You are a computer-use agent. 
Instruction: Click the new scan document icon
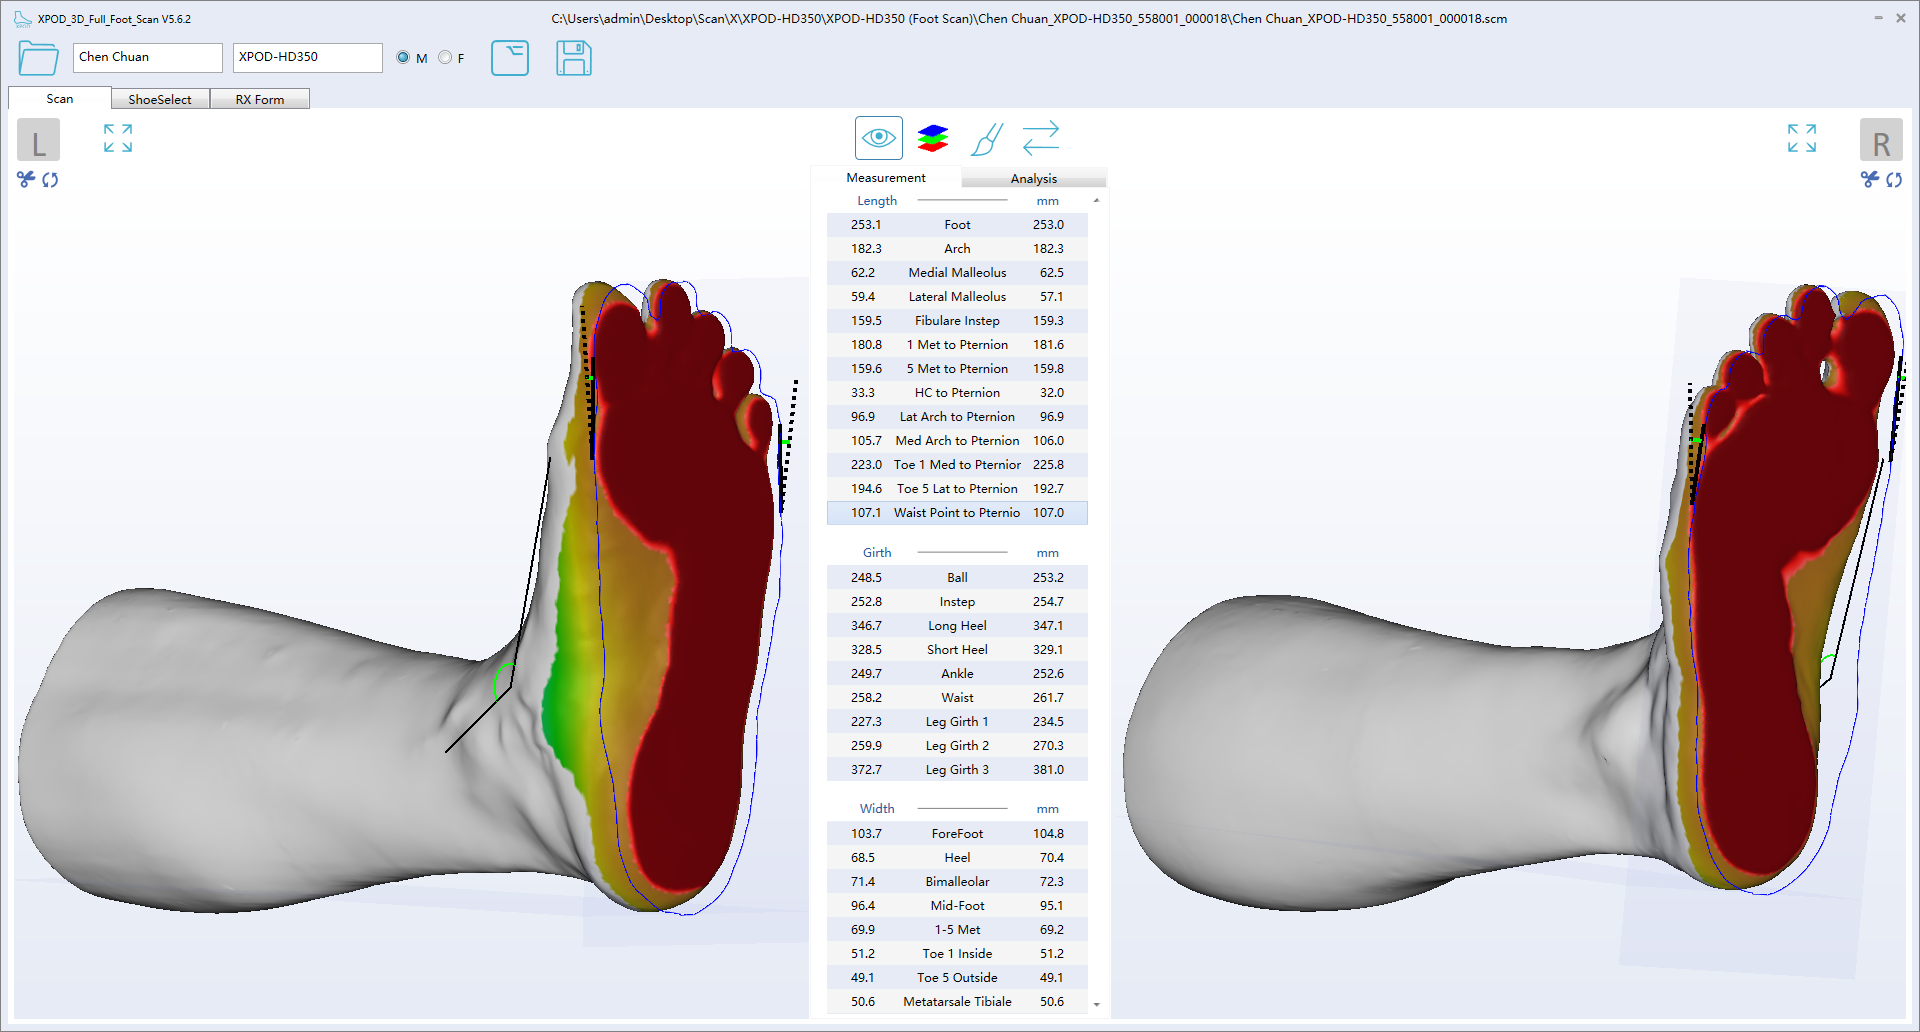pos(510,58)
